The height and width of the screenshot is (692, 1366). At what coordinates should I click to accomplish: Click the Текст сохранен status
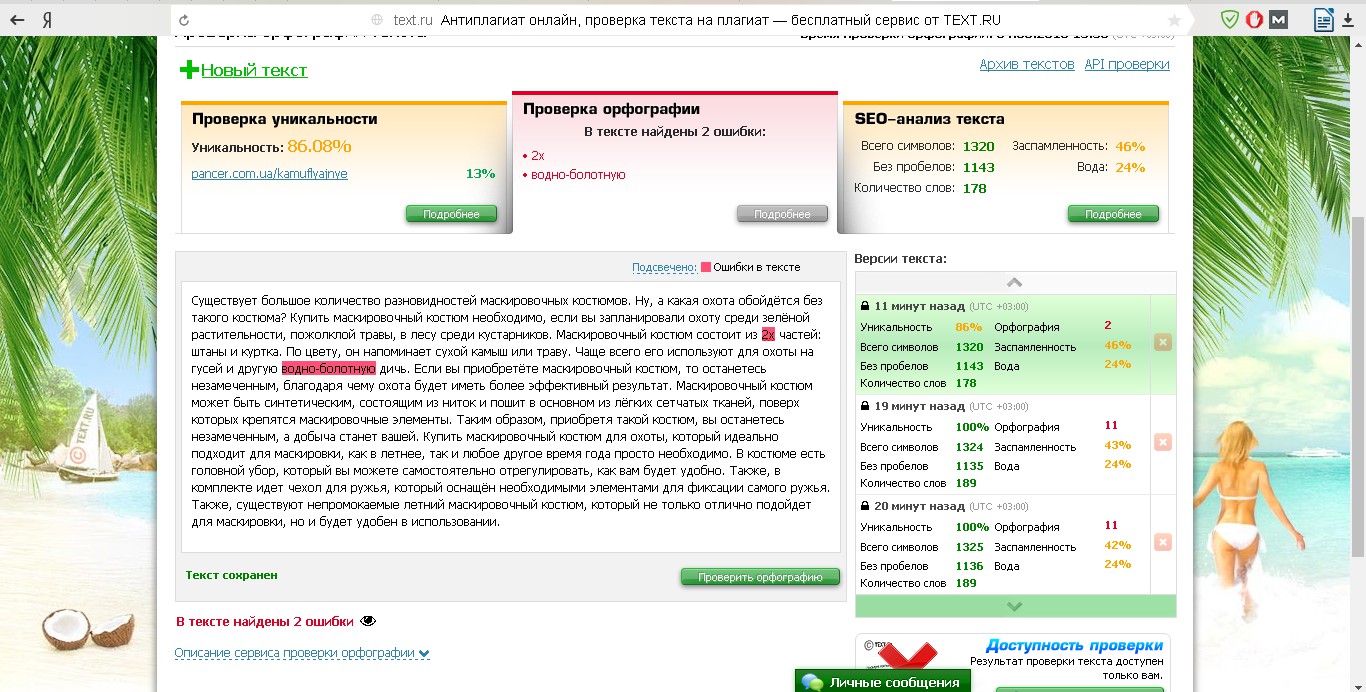(x=231, y=575)
